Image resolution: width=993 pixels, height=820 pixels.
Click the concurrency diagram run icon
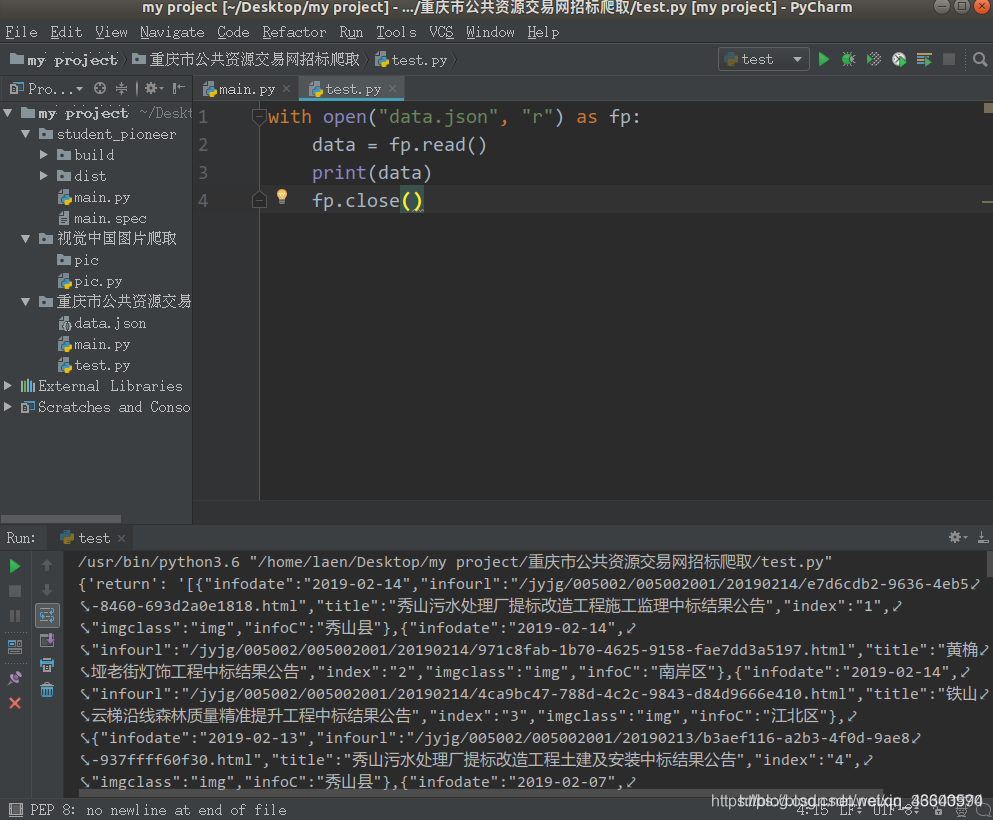[924, 60]
